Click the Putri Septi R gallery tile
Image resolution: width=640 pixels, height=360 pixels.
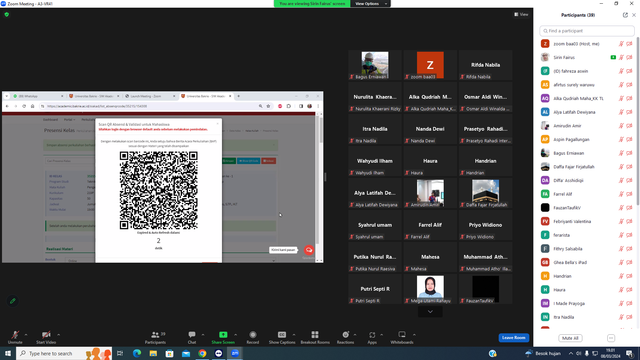(375, 289)
